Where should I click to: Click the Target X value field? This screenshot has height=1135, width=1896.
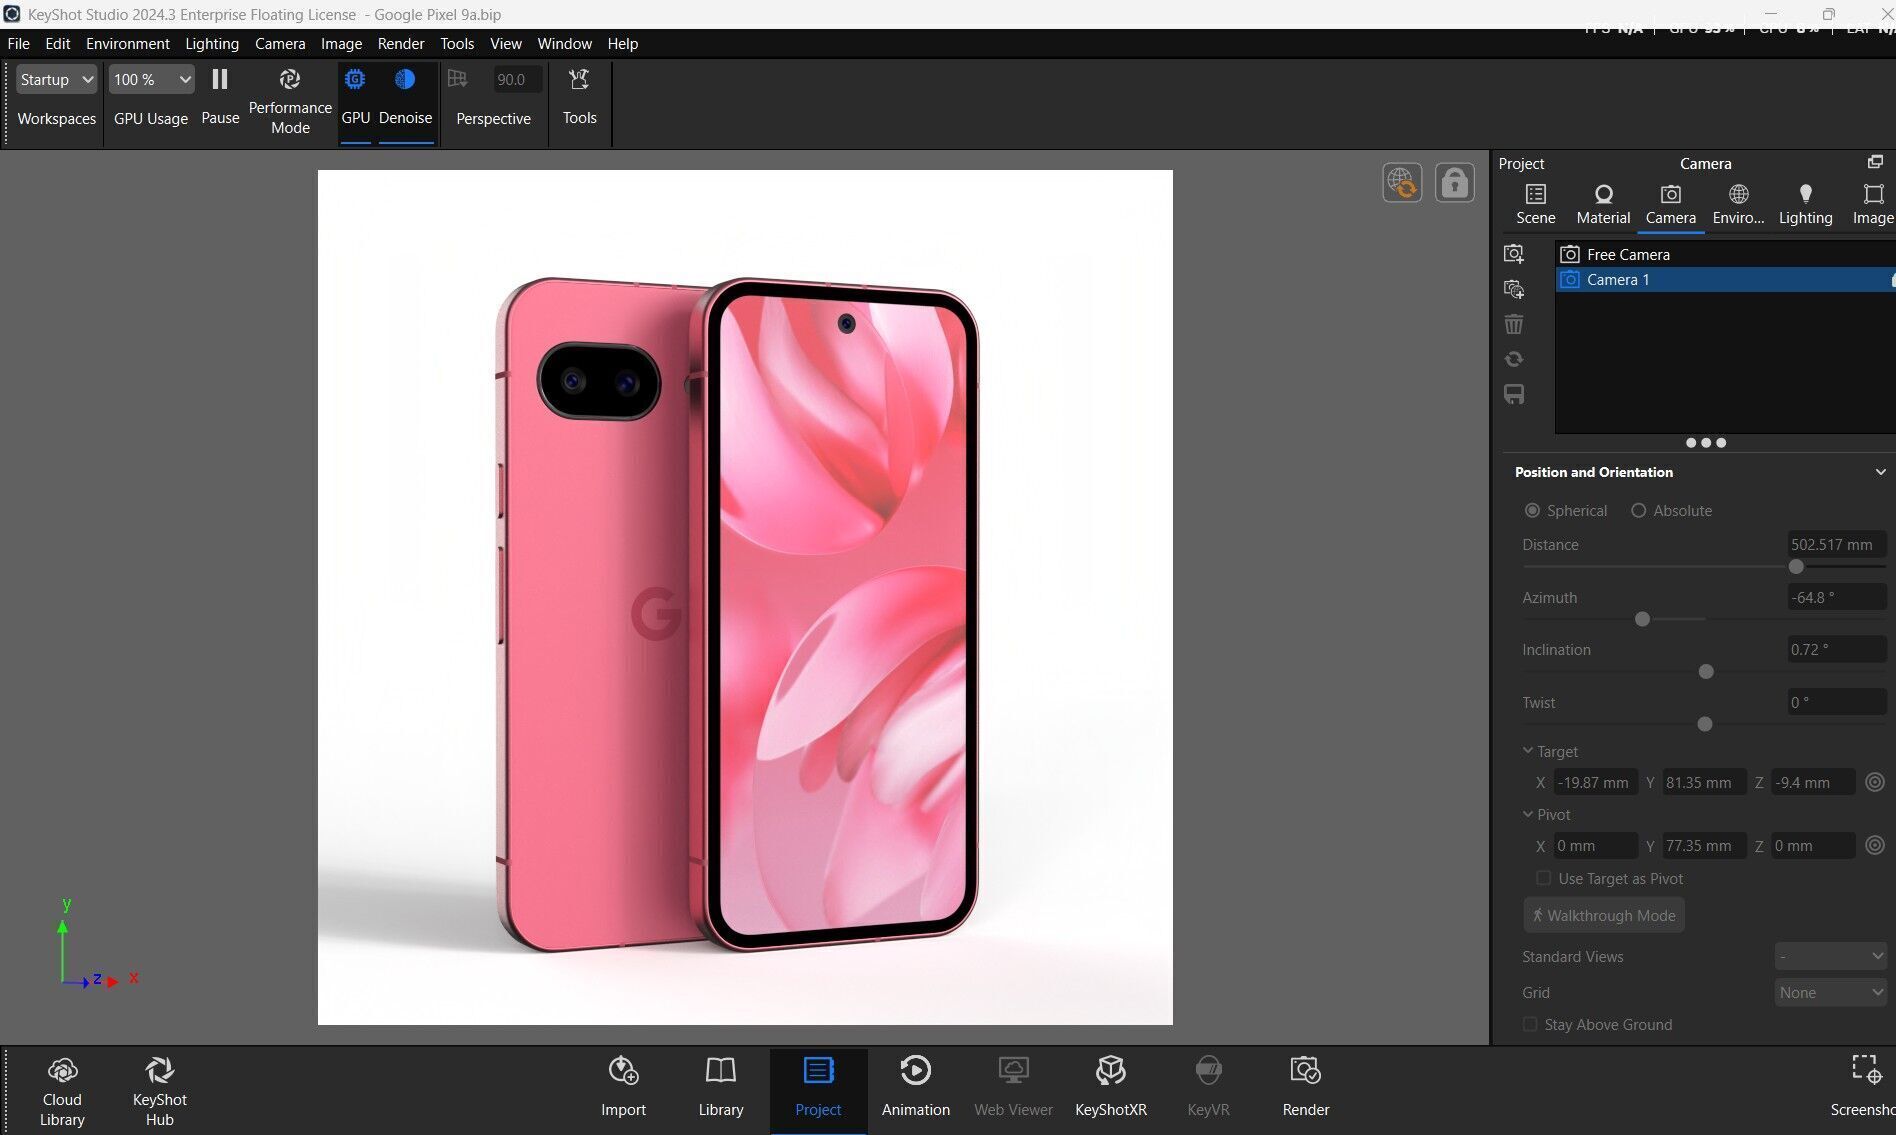point(1594,782)
